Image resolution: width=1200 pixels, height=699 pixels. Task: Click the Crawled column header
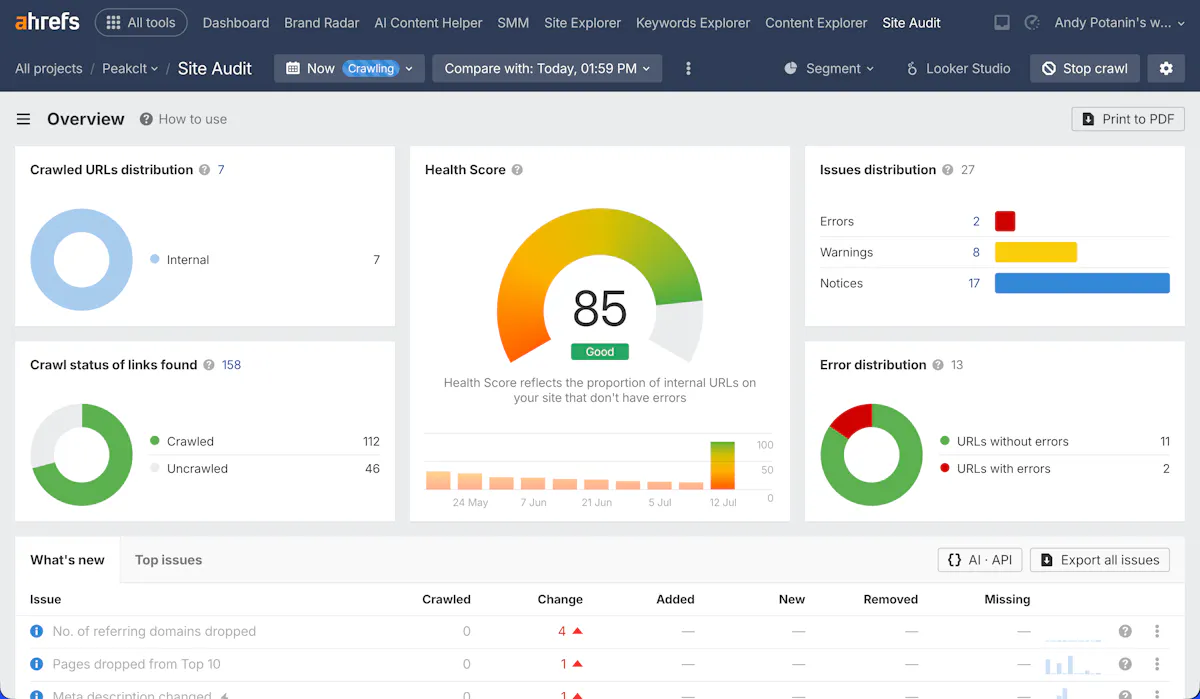click(446, 599)
